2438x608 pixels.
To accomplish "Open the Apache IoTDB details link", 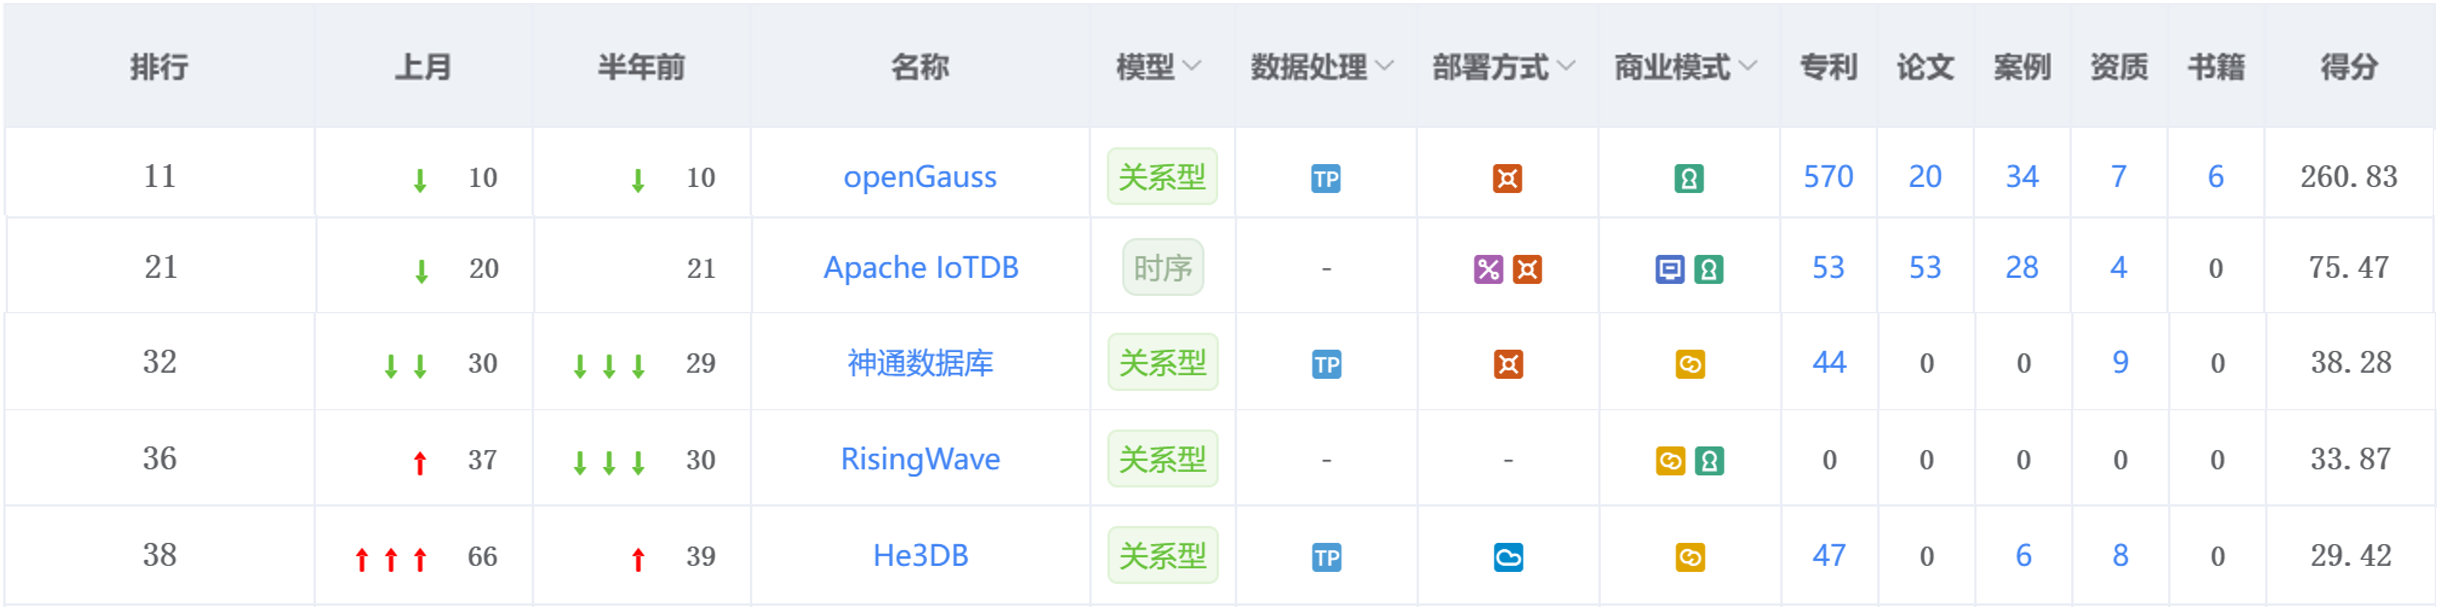I will pos(921,268).
